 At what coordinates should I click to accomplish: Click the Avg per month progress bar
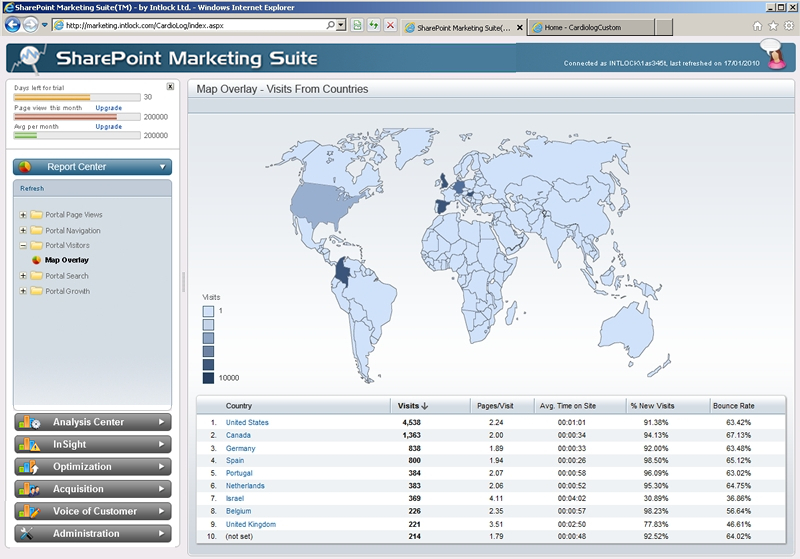pos(77,135)
